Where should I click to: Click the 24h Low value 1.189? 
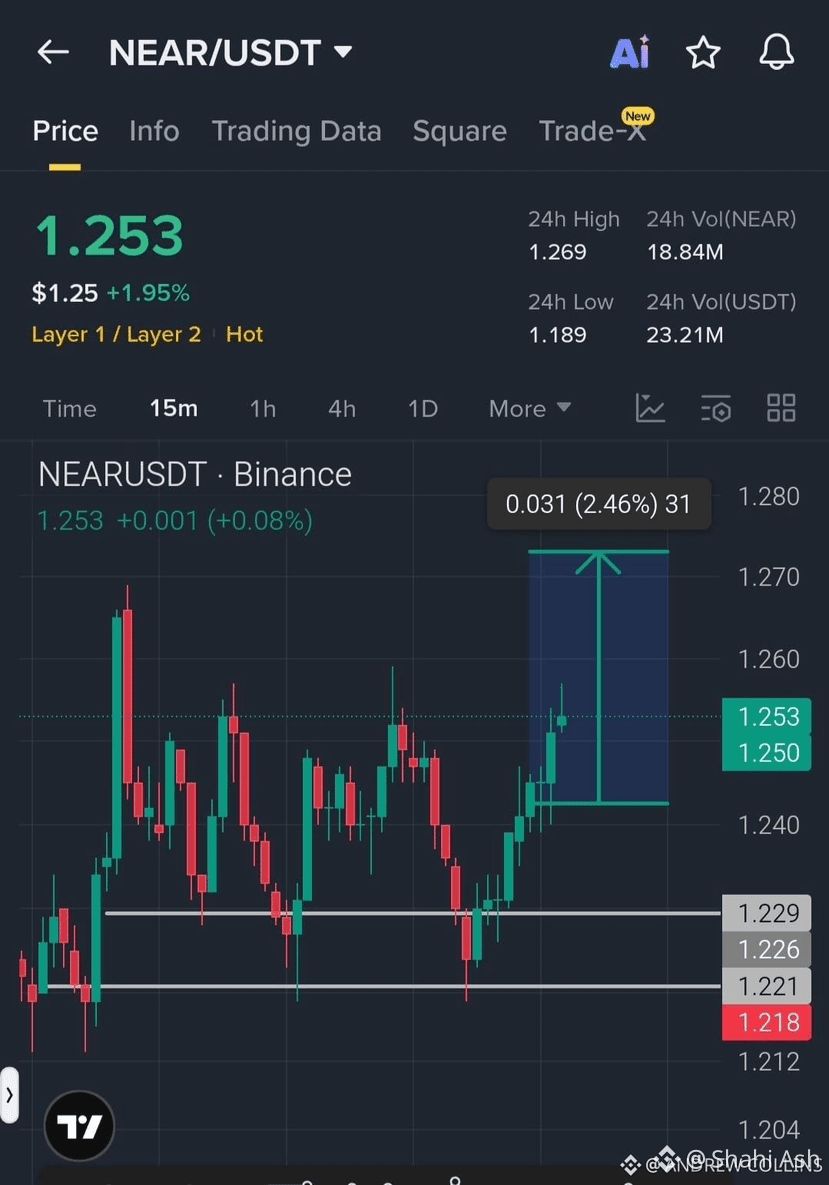(558, 335)
